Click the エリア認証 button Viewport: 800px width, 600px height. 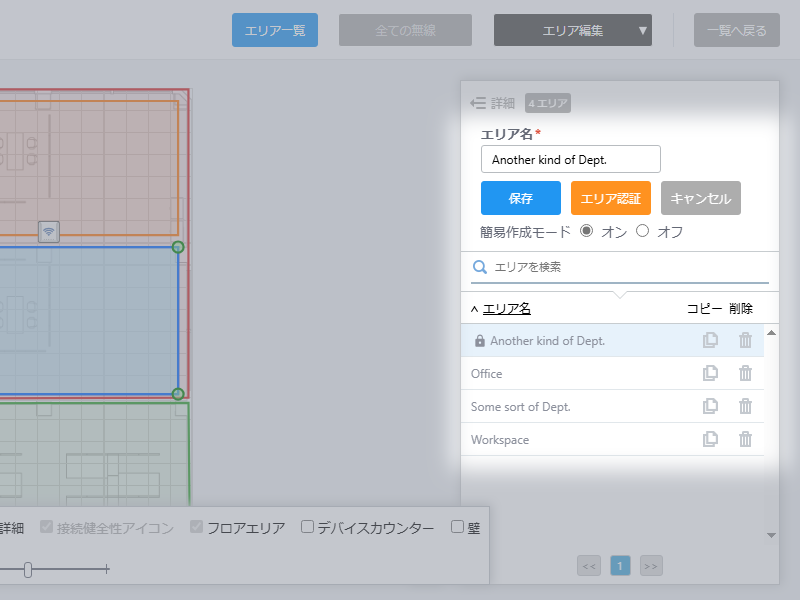coord(611,198)
